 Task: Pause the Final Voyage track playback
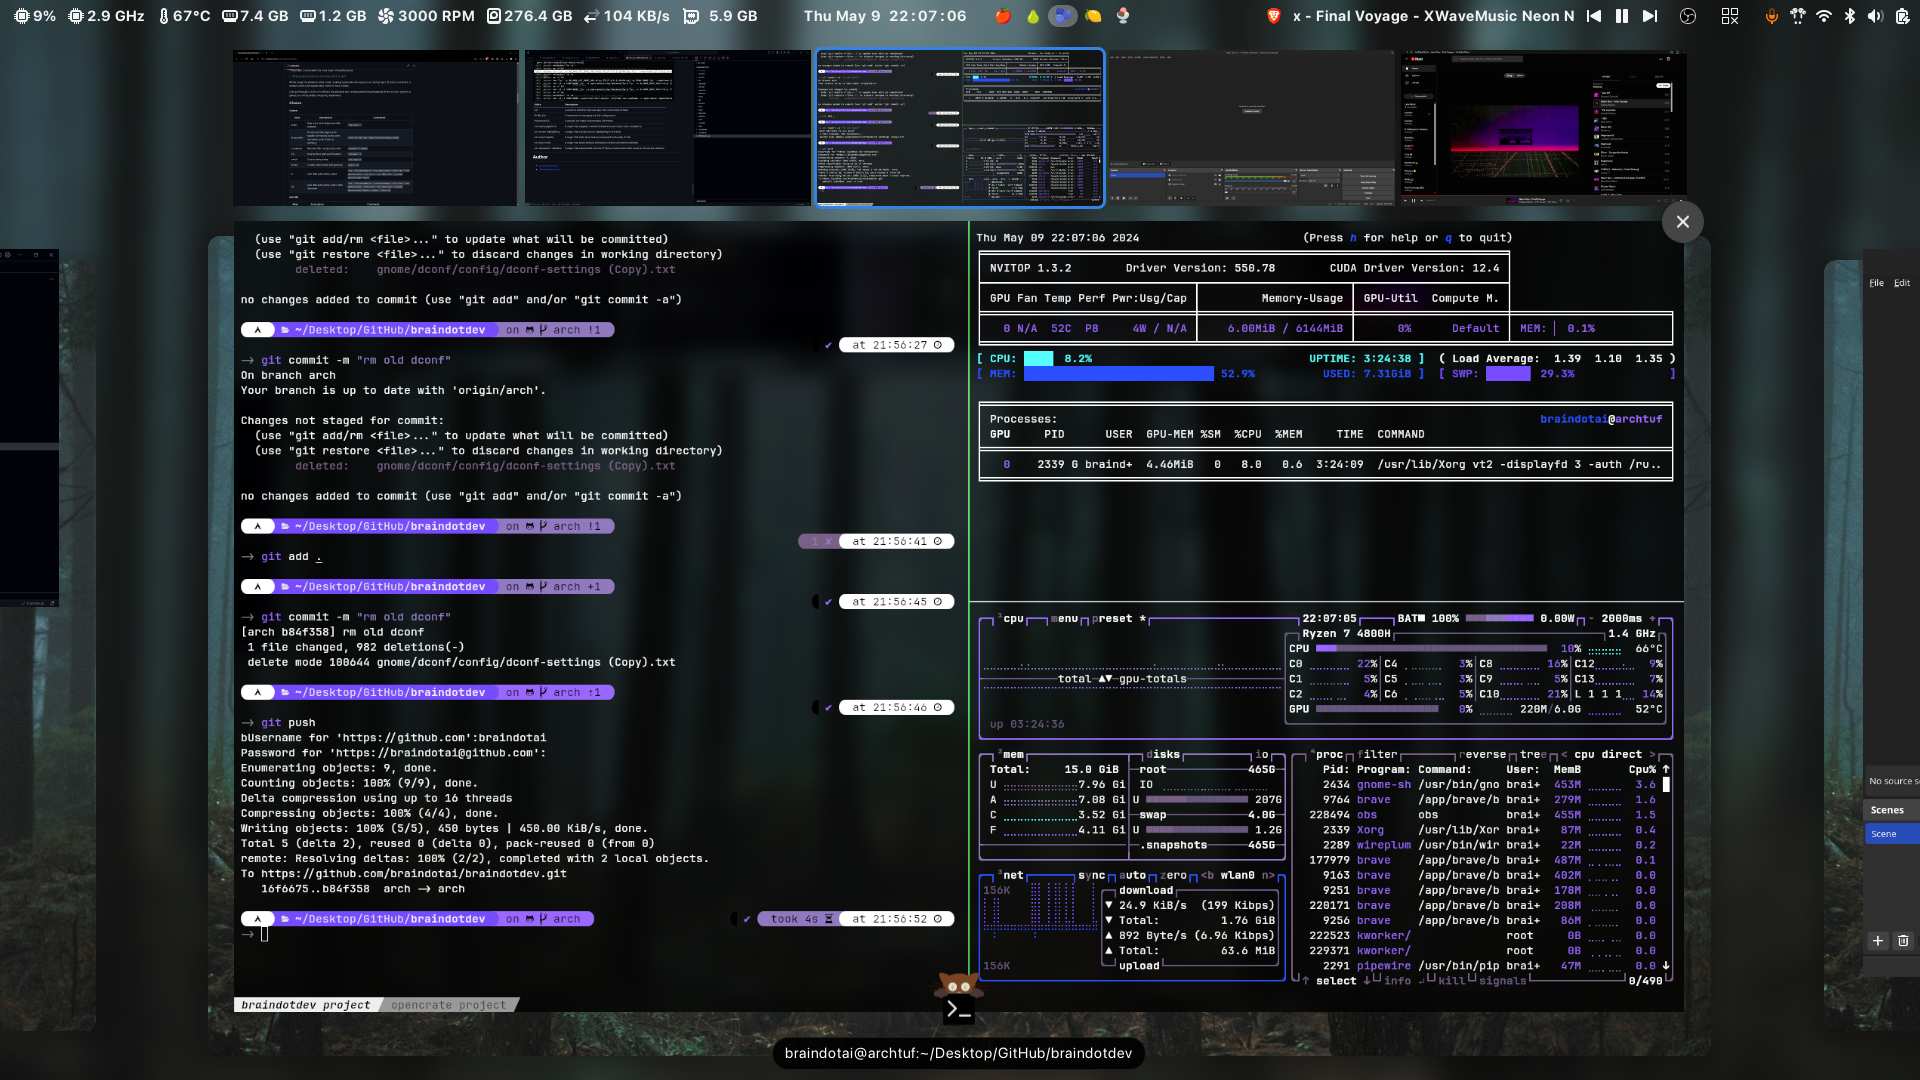point(1621,16)
